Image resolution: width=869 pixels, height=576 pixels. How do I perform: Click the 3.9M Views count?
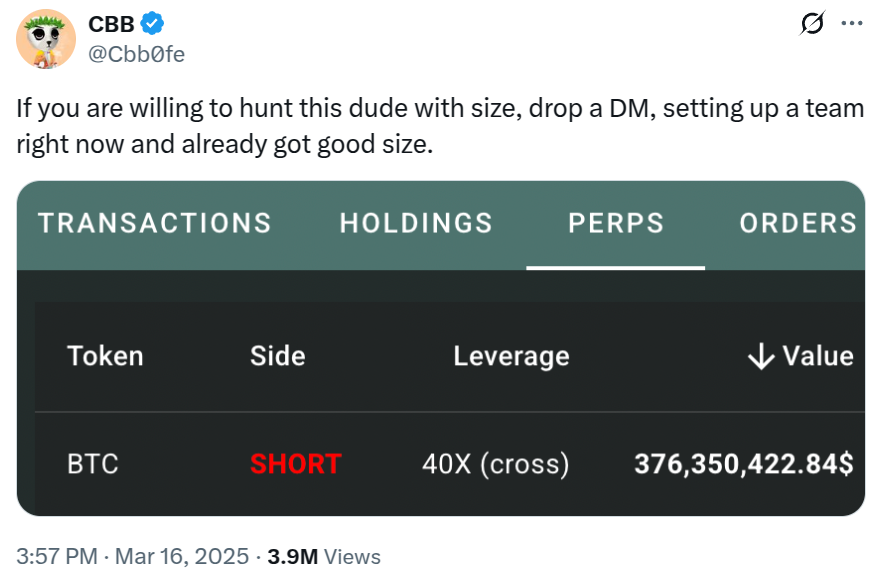click(324, 556)
